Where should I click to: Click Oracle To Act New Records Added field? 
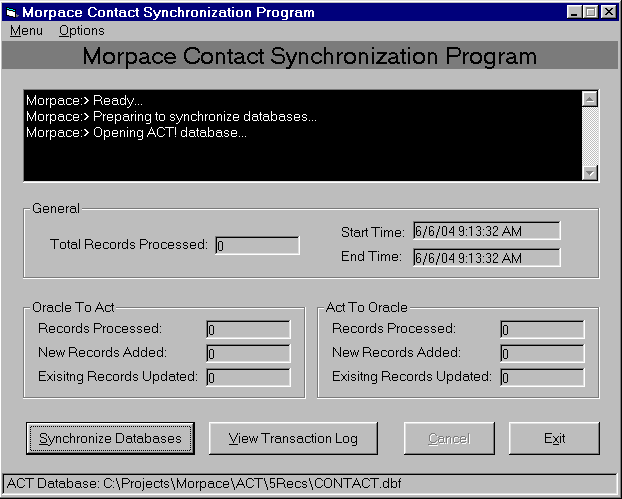248,353
